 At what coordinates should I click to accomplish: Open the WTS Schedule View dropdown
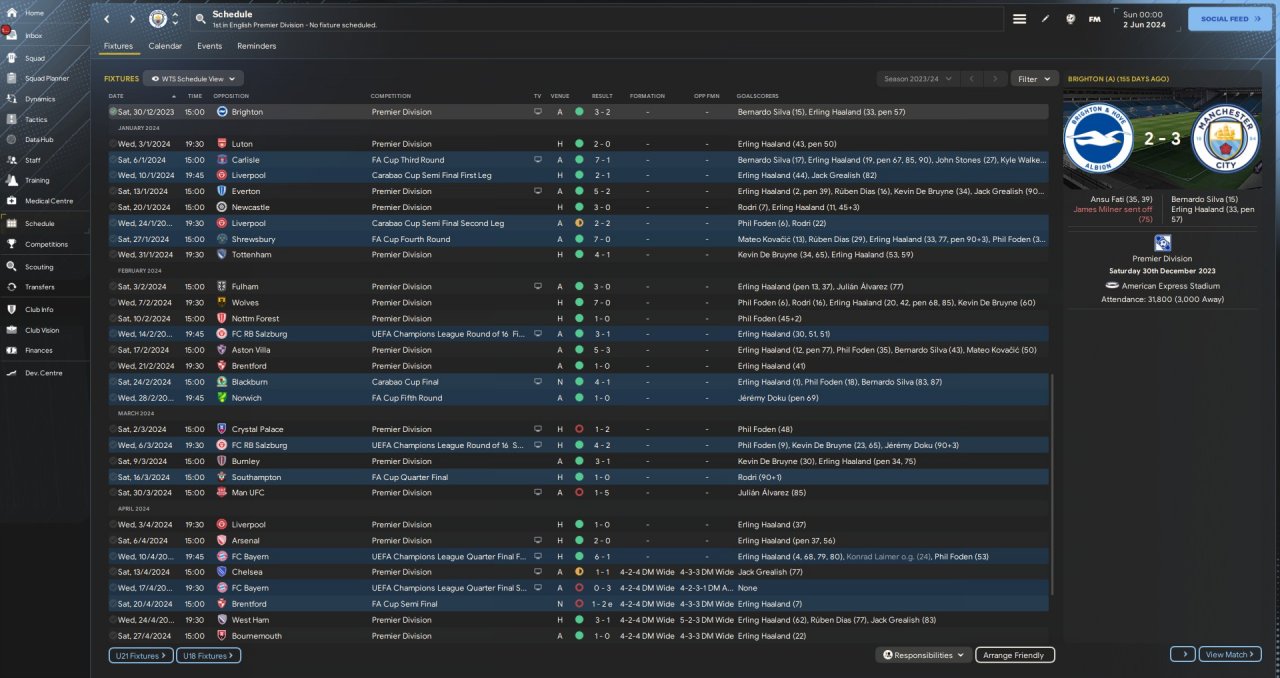[193, 78]
